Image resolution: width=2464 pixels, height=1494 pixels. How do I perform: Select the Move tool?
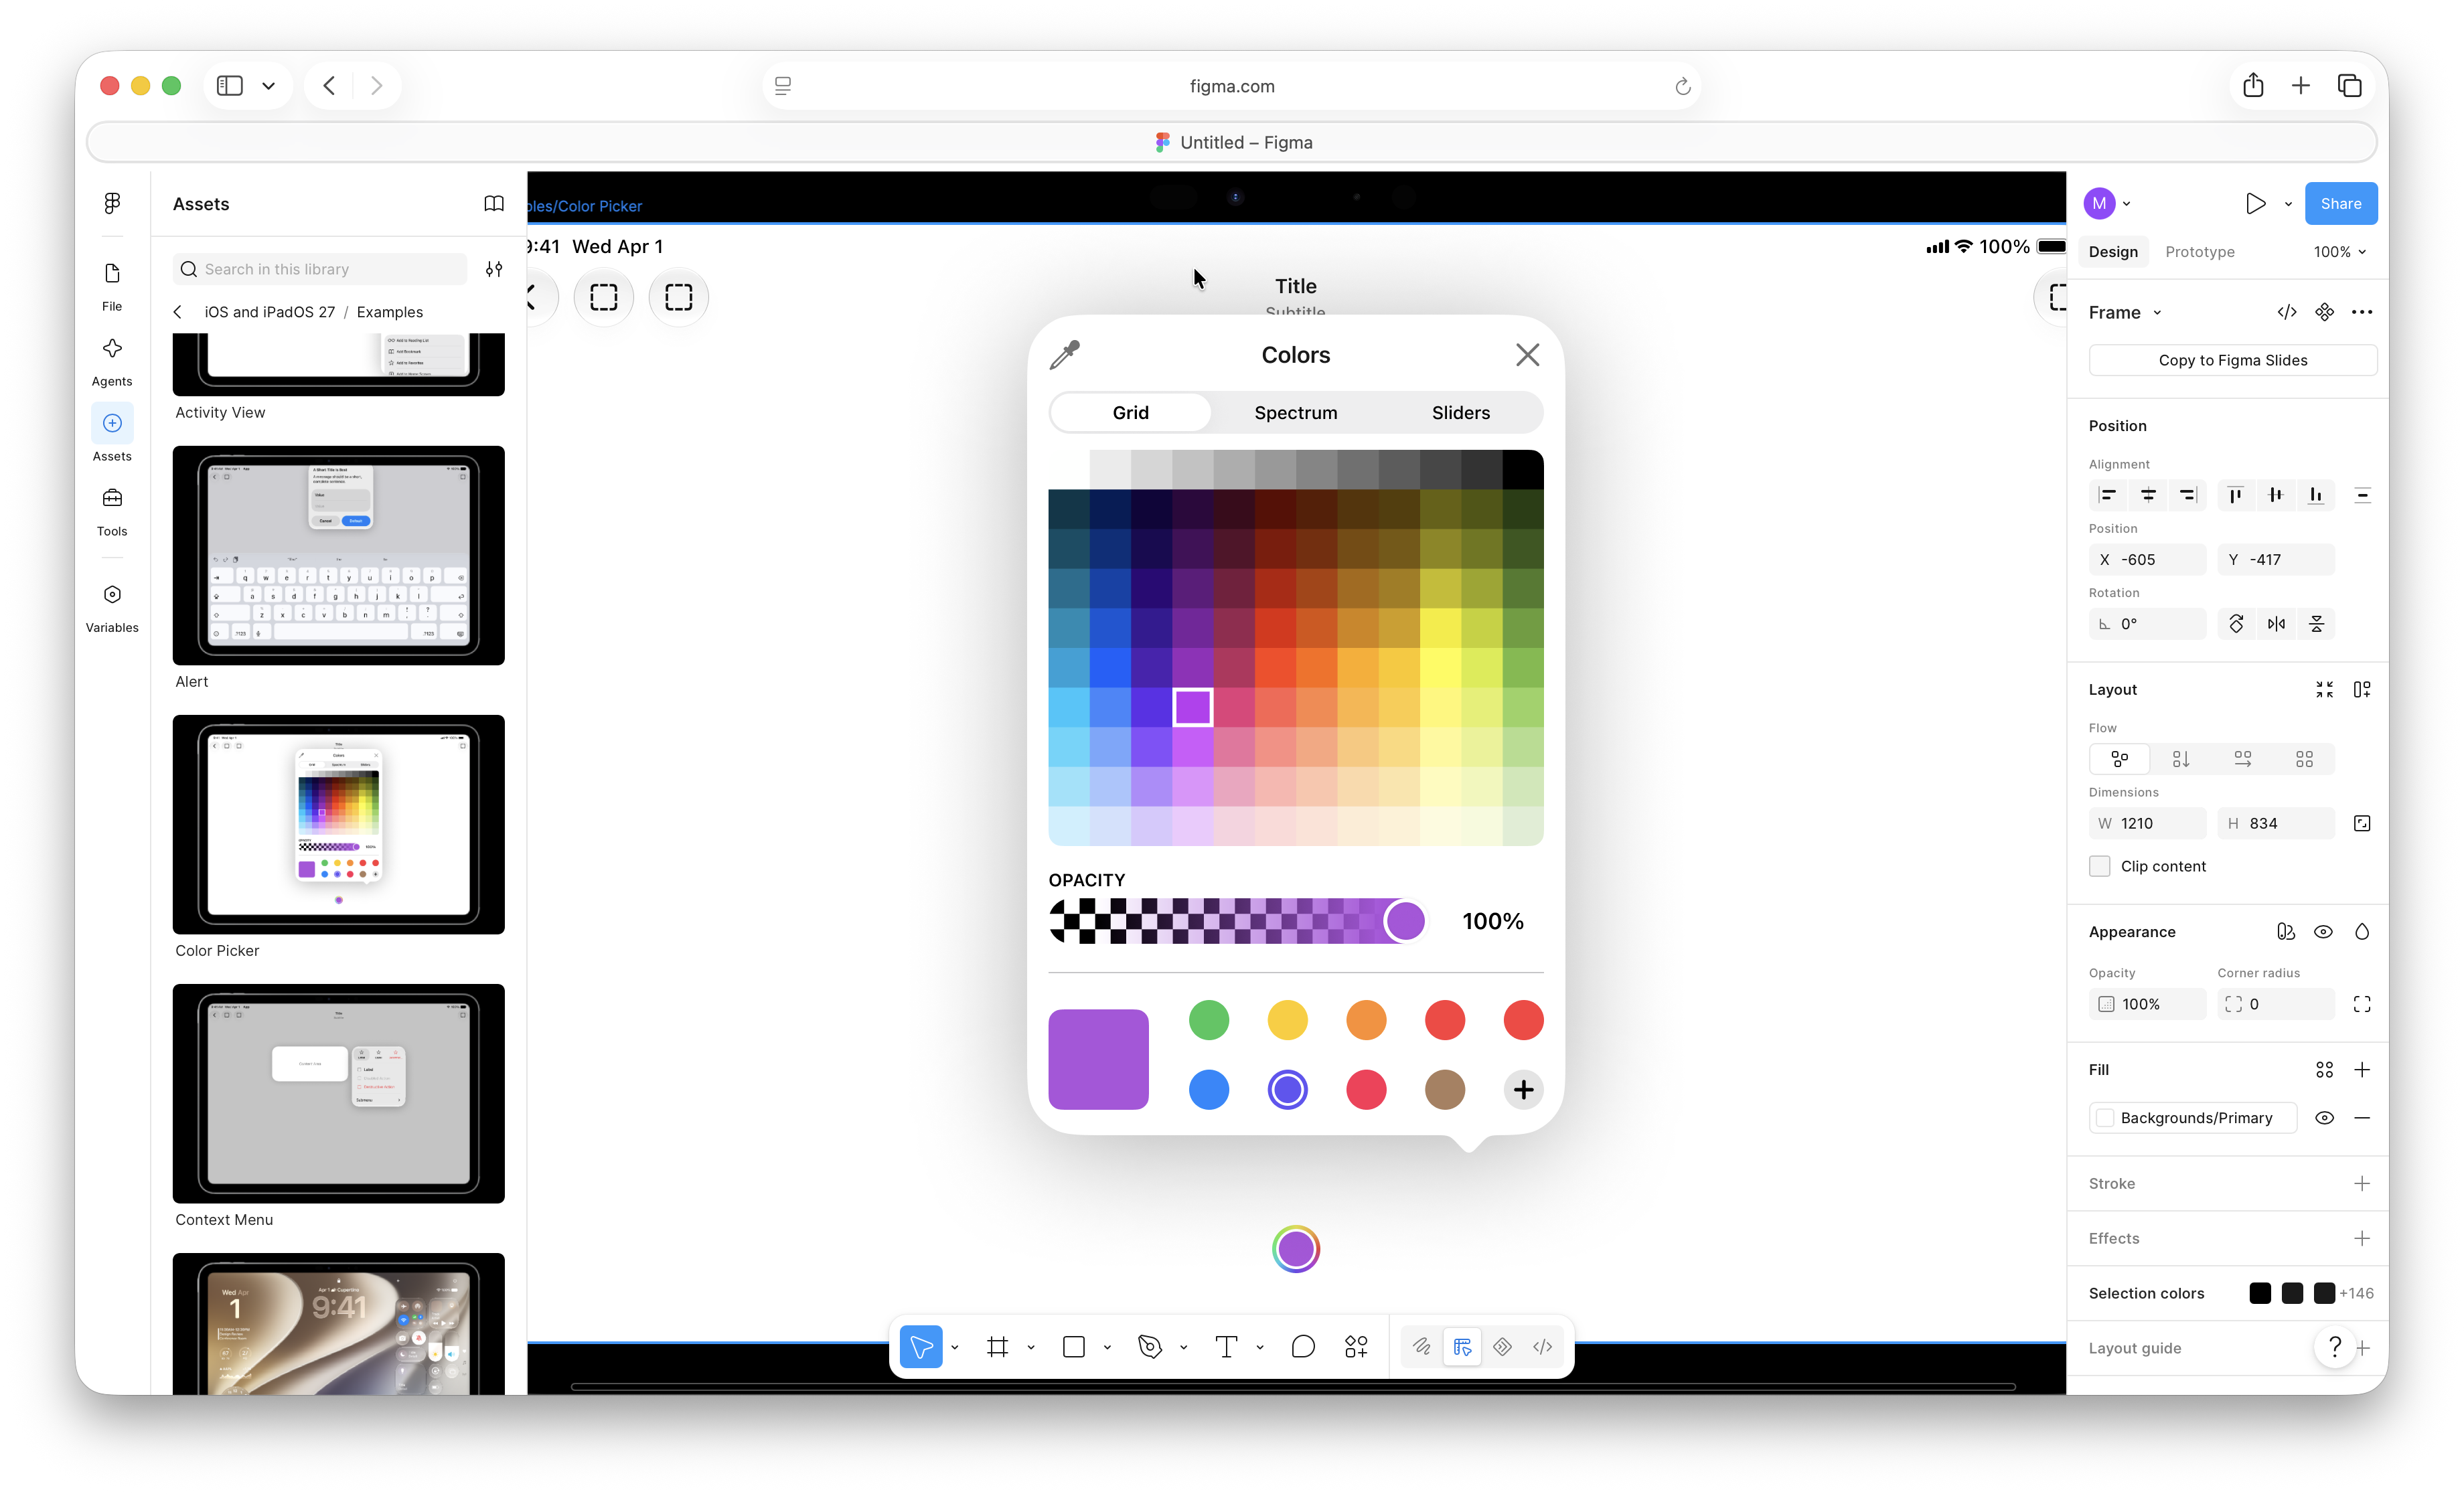coord(921,1346)
